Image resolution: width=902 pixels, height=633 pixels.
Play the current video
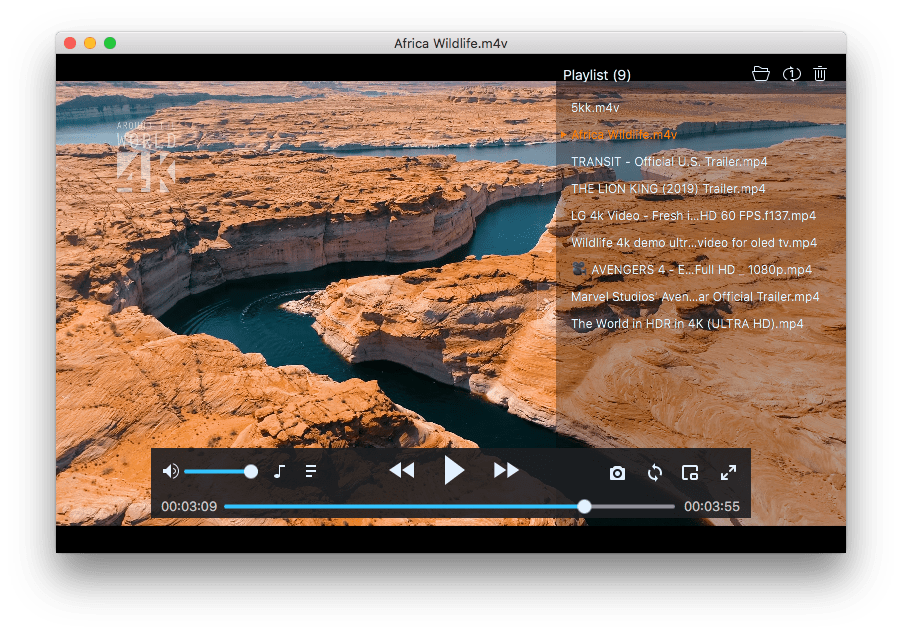click(x=453, y=470)
